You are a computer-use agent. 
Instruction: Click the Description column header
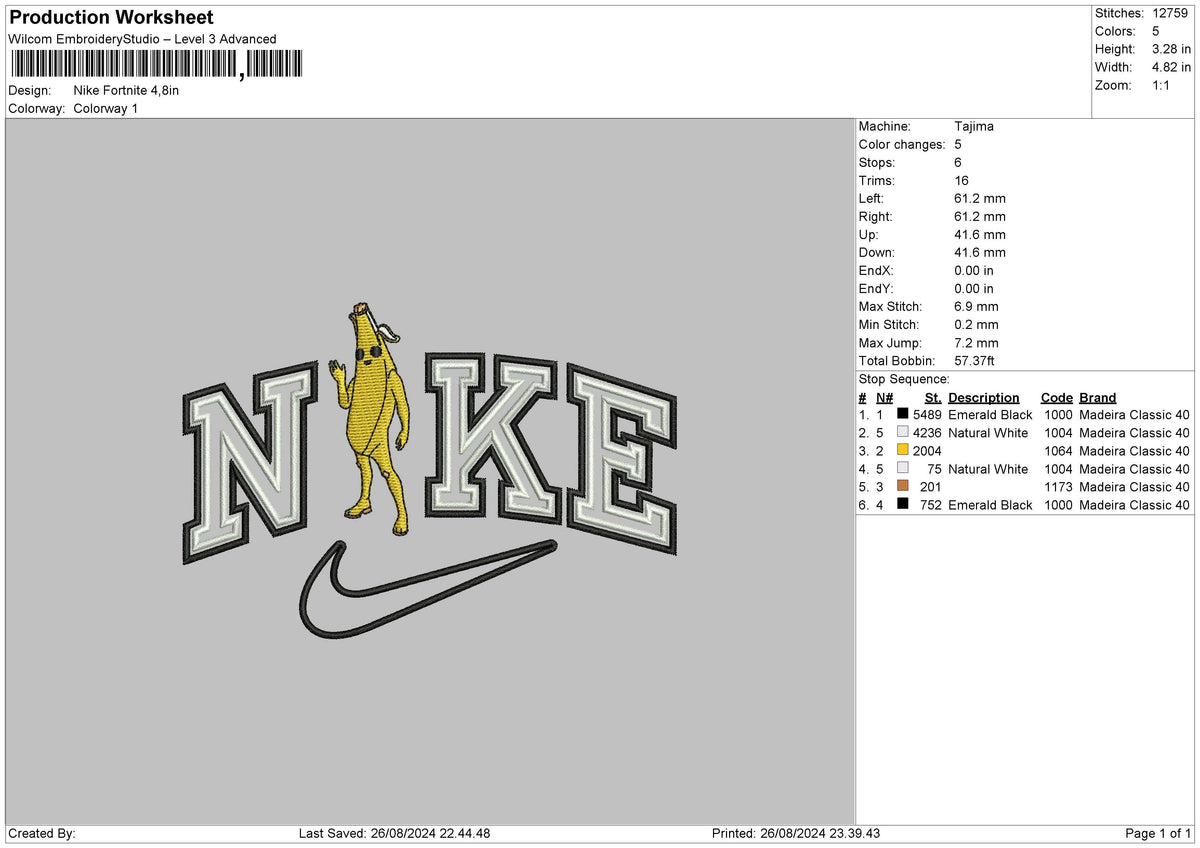(984, 397)
